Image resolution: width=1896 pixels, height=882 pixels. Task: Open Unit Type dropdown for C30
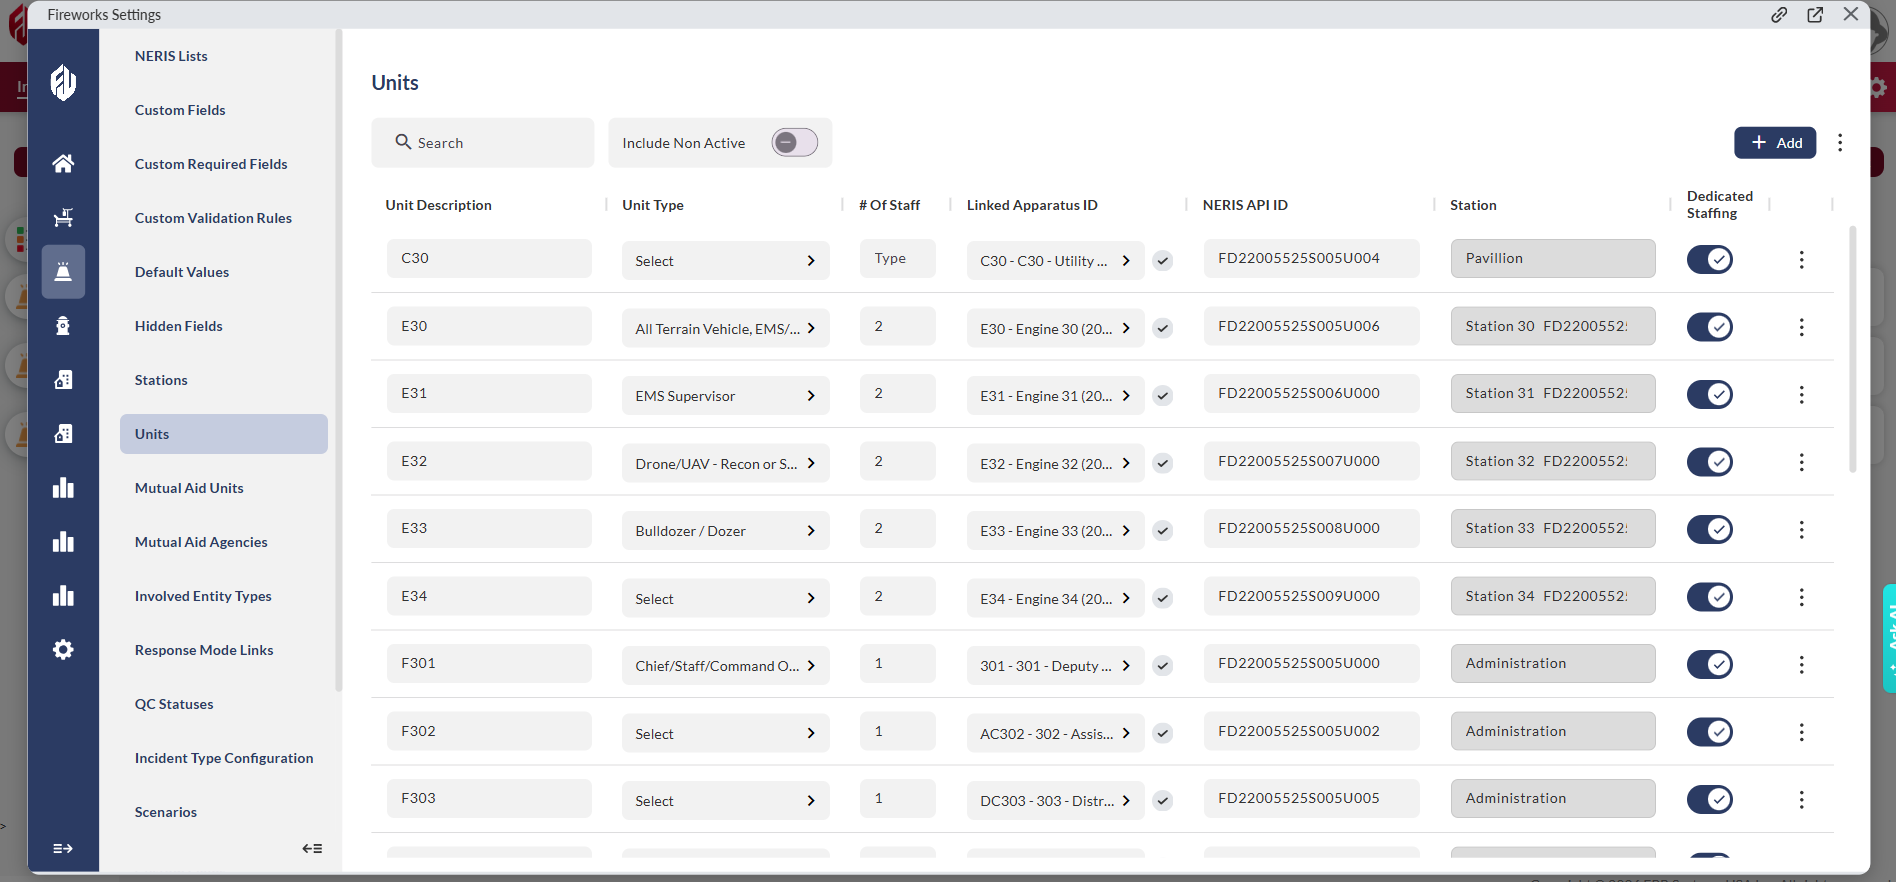725,261
